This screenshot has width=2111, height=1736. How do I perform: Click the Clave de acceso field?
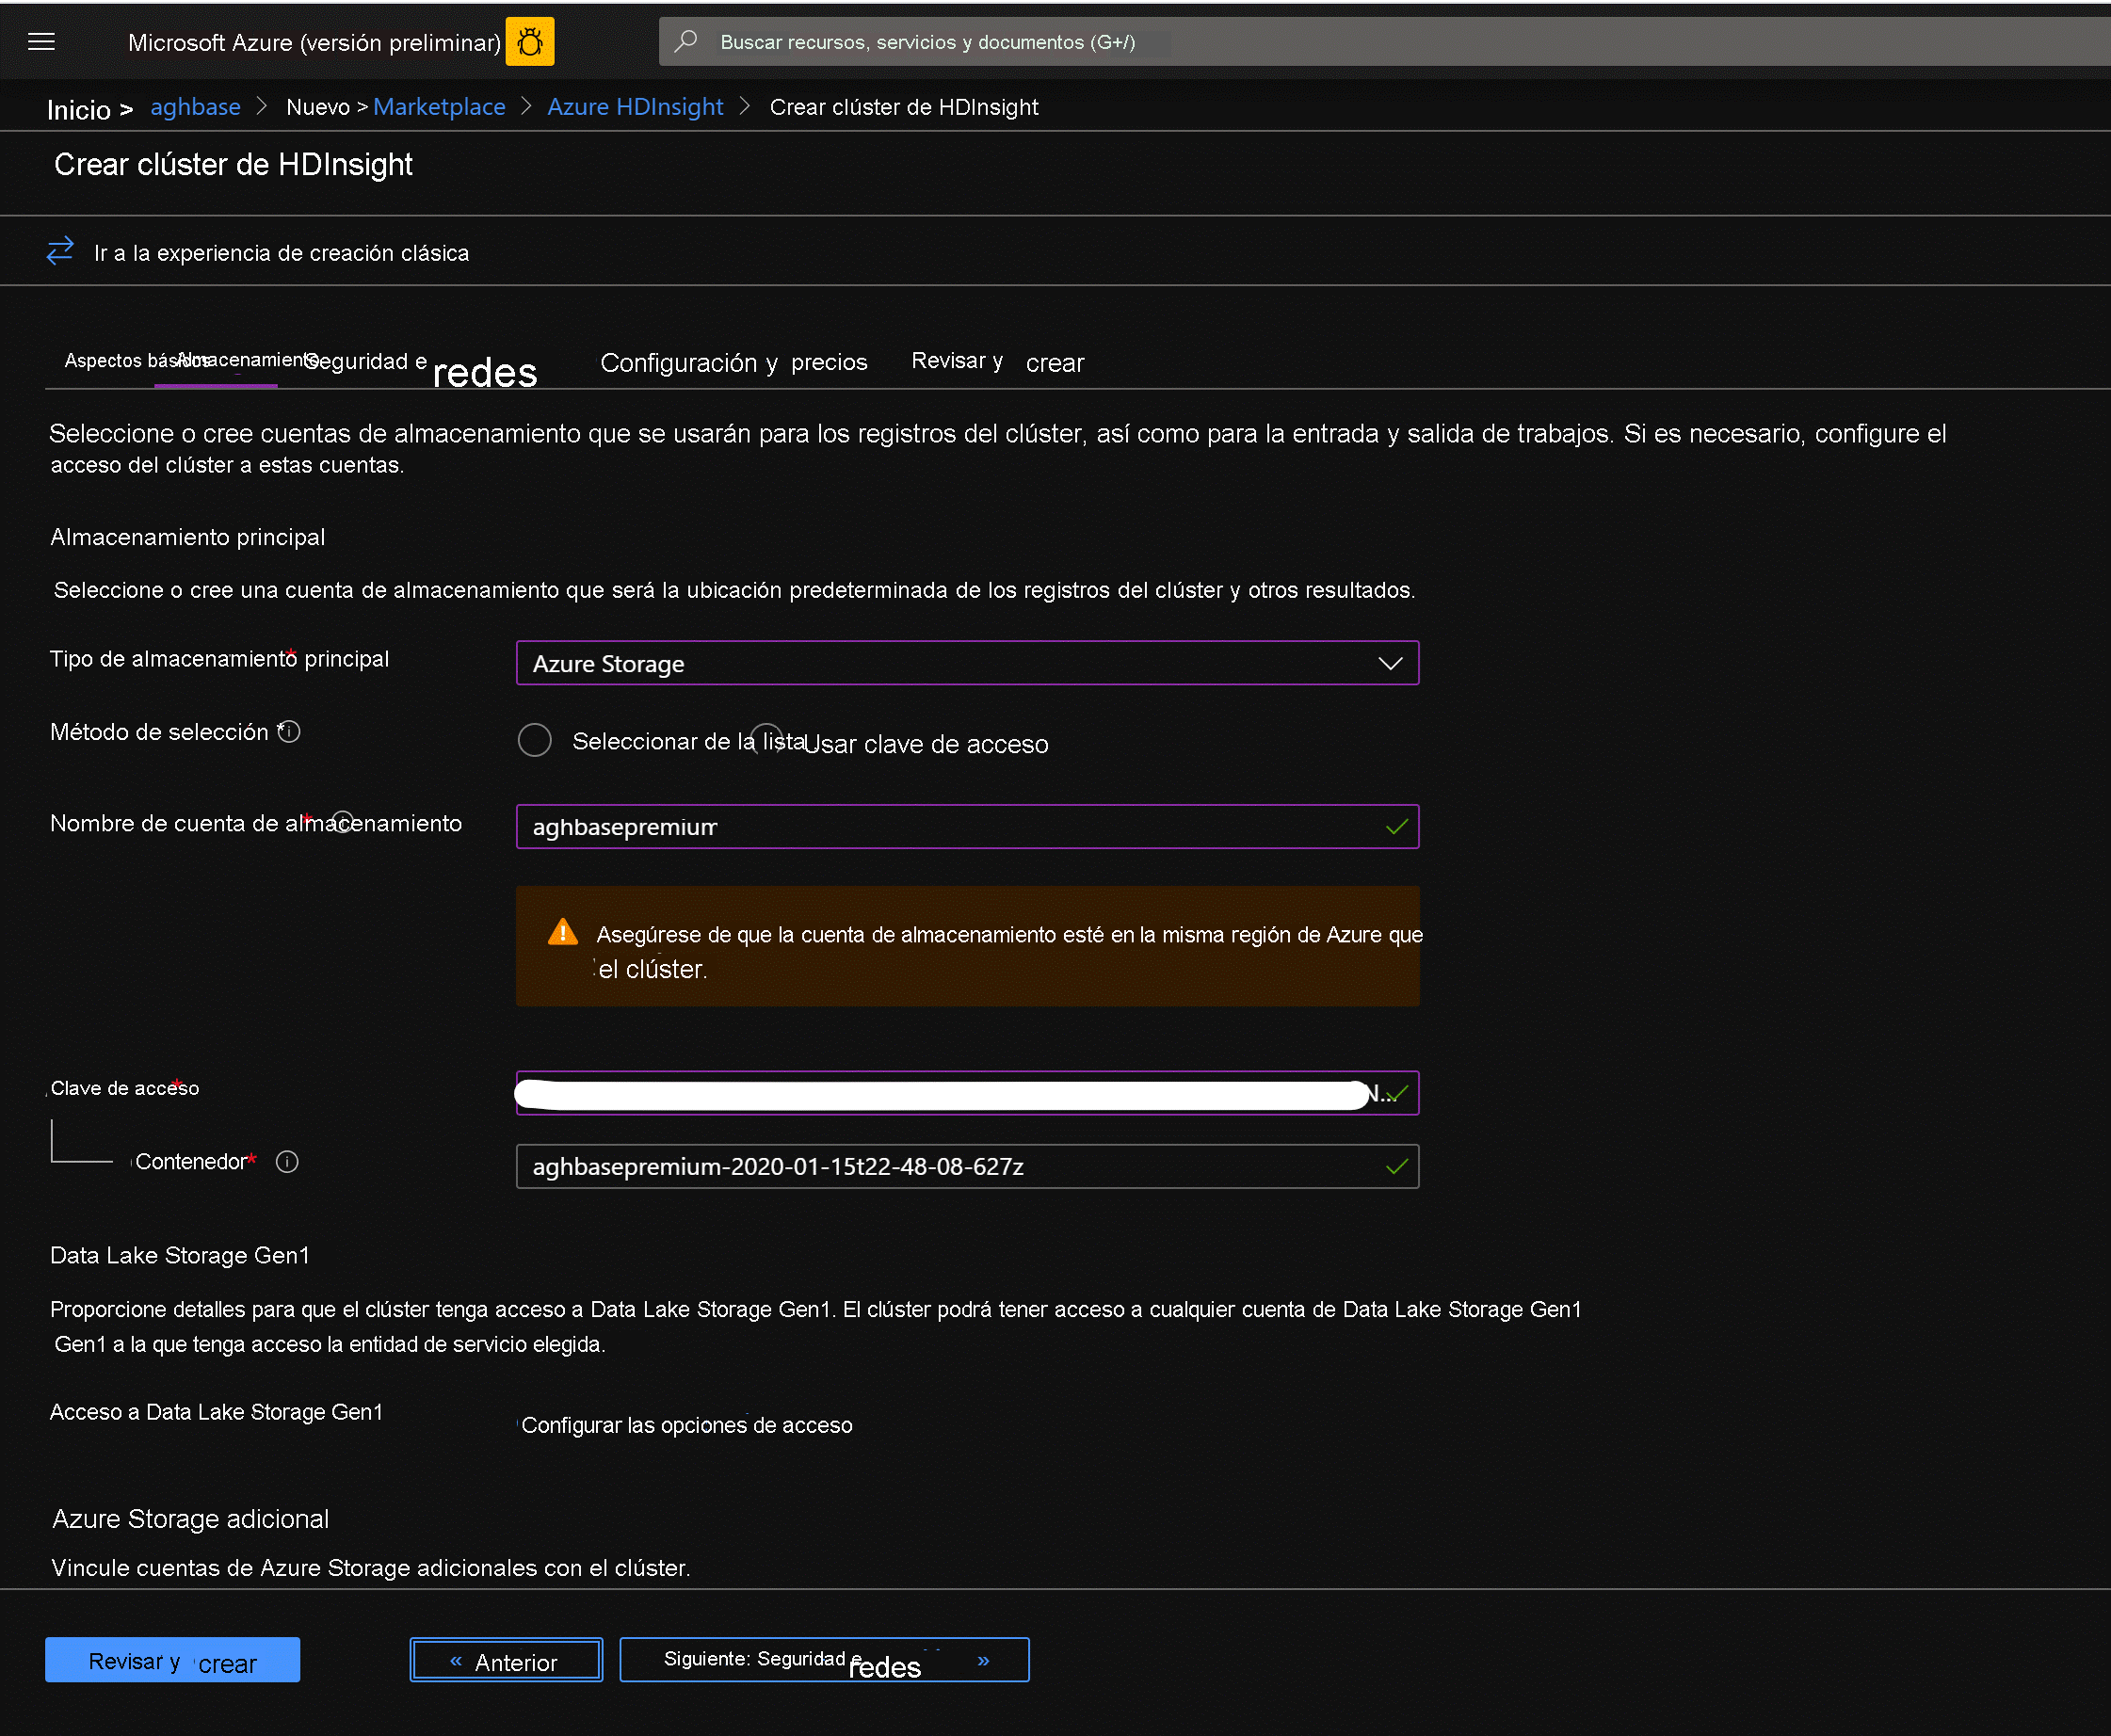tap(967, 1093)
